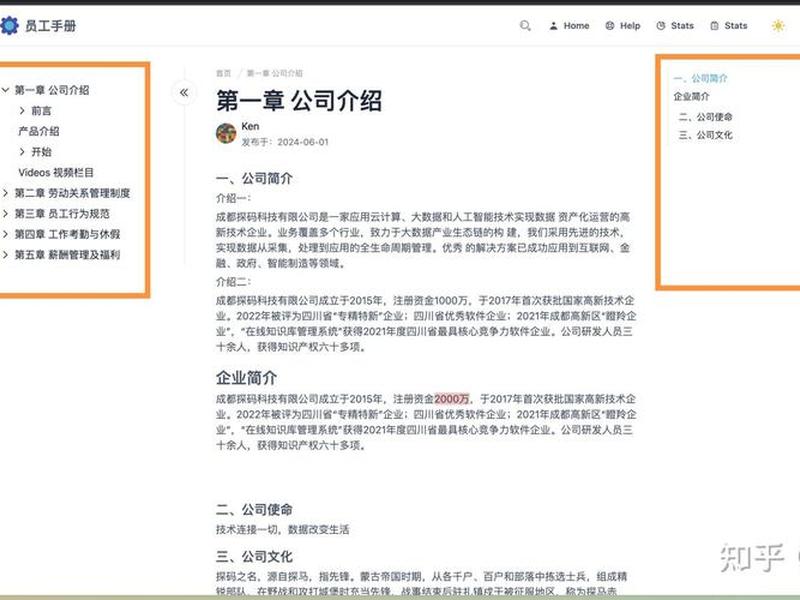Viewport: 800px width, 600px height.
Task: Click the 第一章 公司介绍 breadcrumb
Action: point(274,73)
